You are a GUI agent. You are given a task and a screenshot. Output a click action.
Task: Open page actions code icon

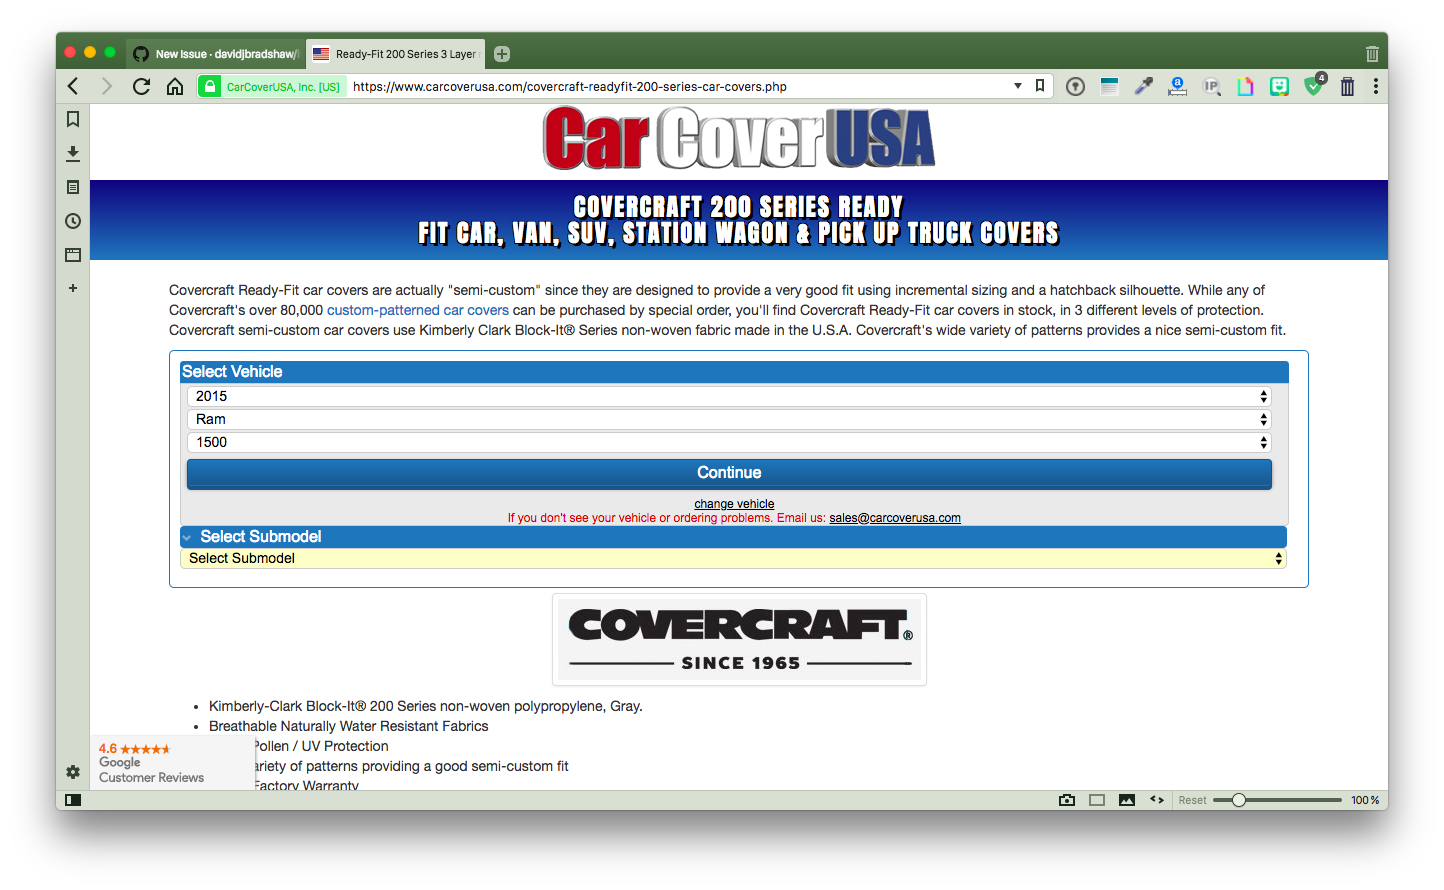pos(1157,800)
